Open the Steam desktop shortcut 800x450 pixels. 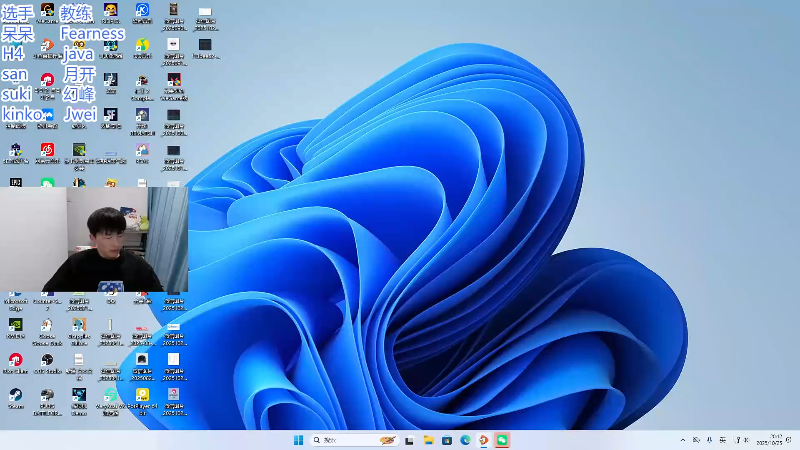[x=15, y=395]
